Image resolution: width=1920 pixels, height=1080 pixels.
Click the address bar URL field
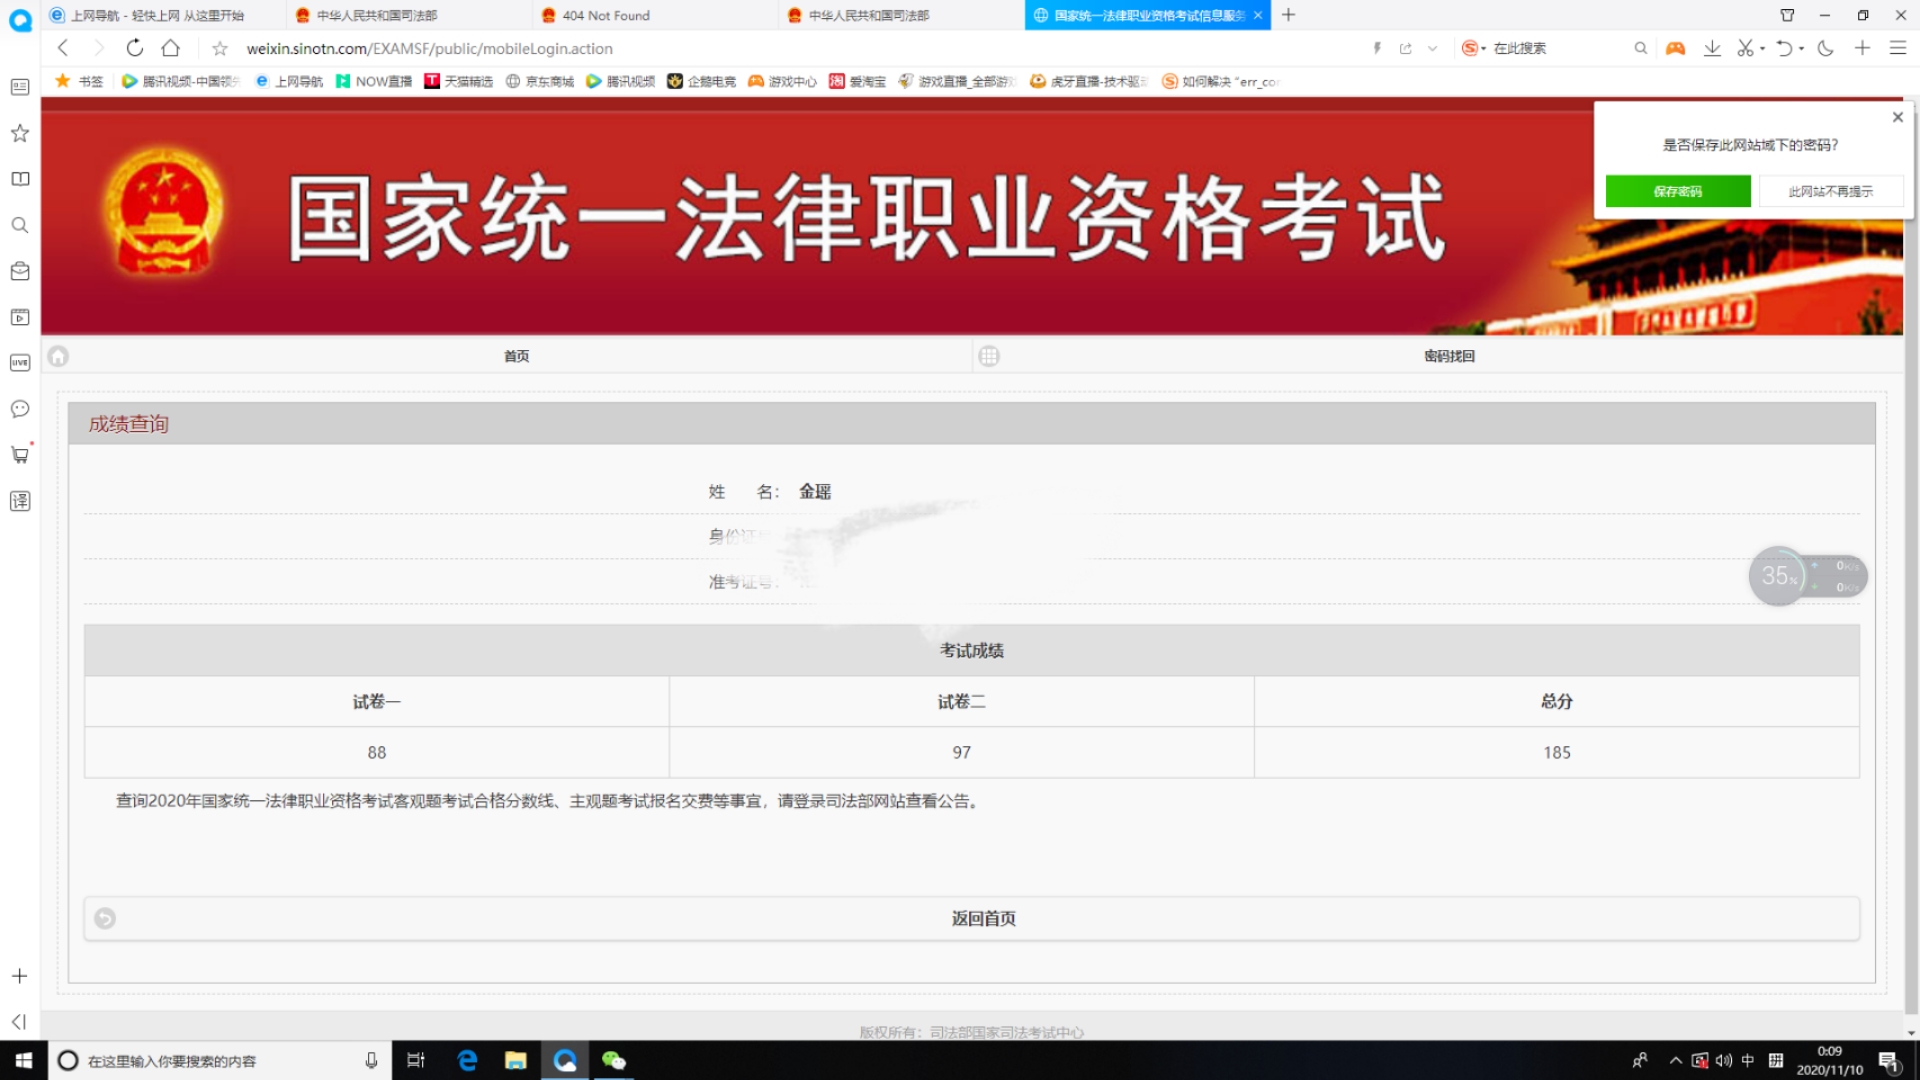(800, 48)
